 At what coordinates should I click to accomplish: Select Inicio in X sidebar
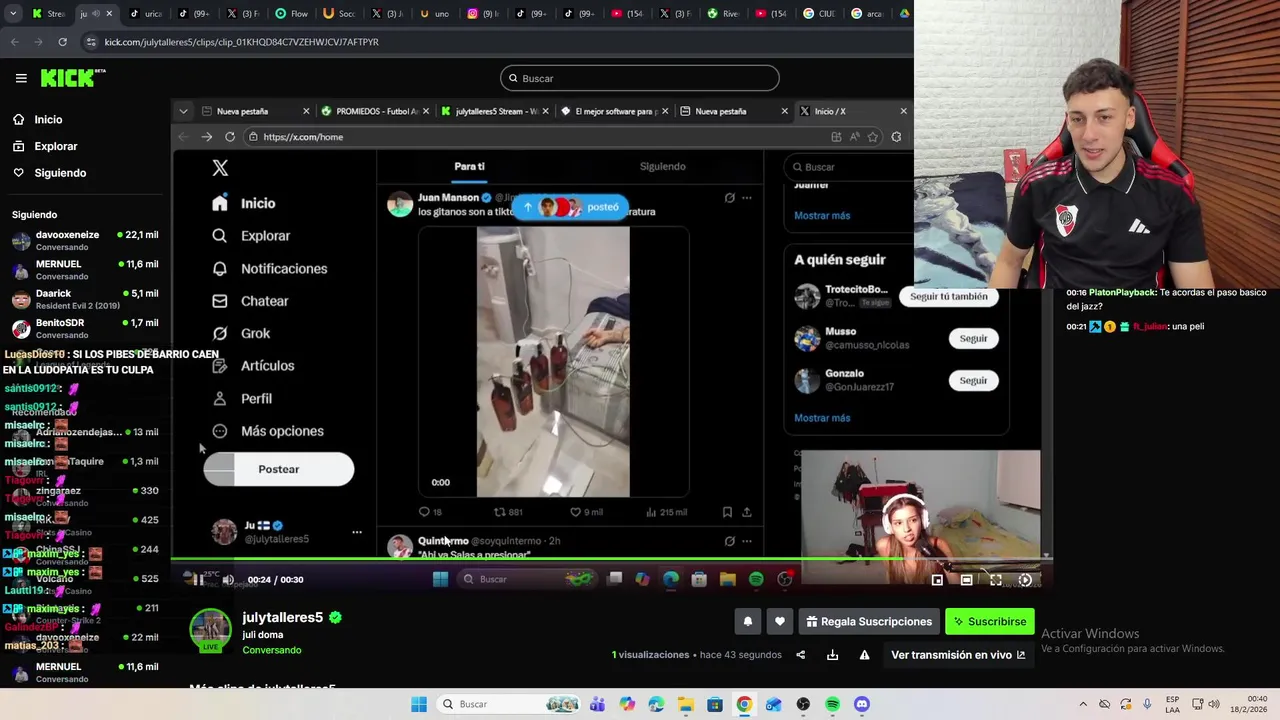(246, 203)
